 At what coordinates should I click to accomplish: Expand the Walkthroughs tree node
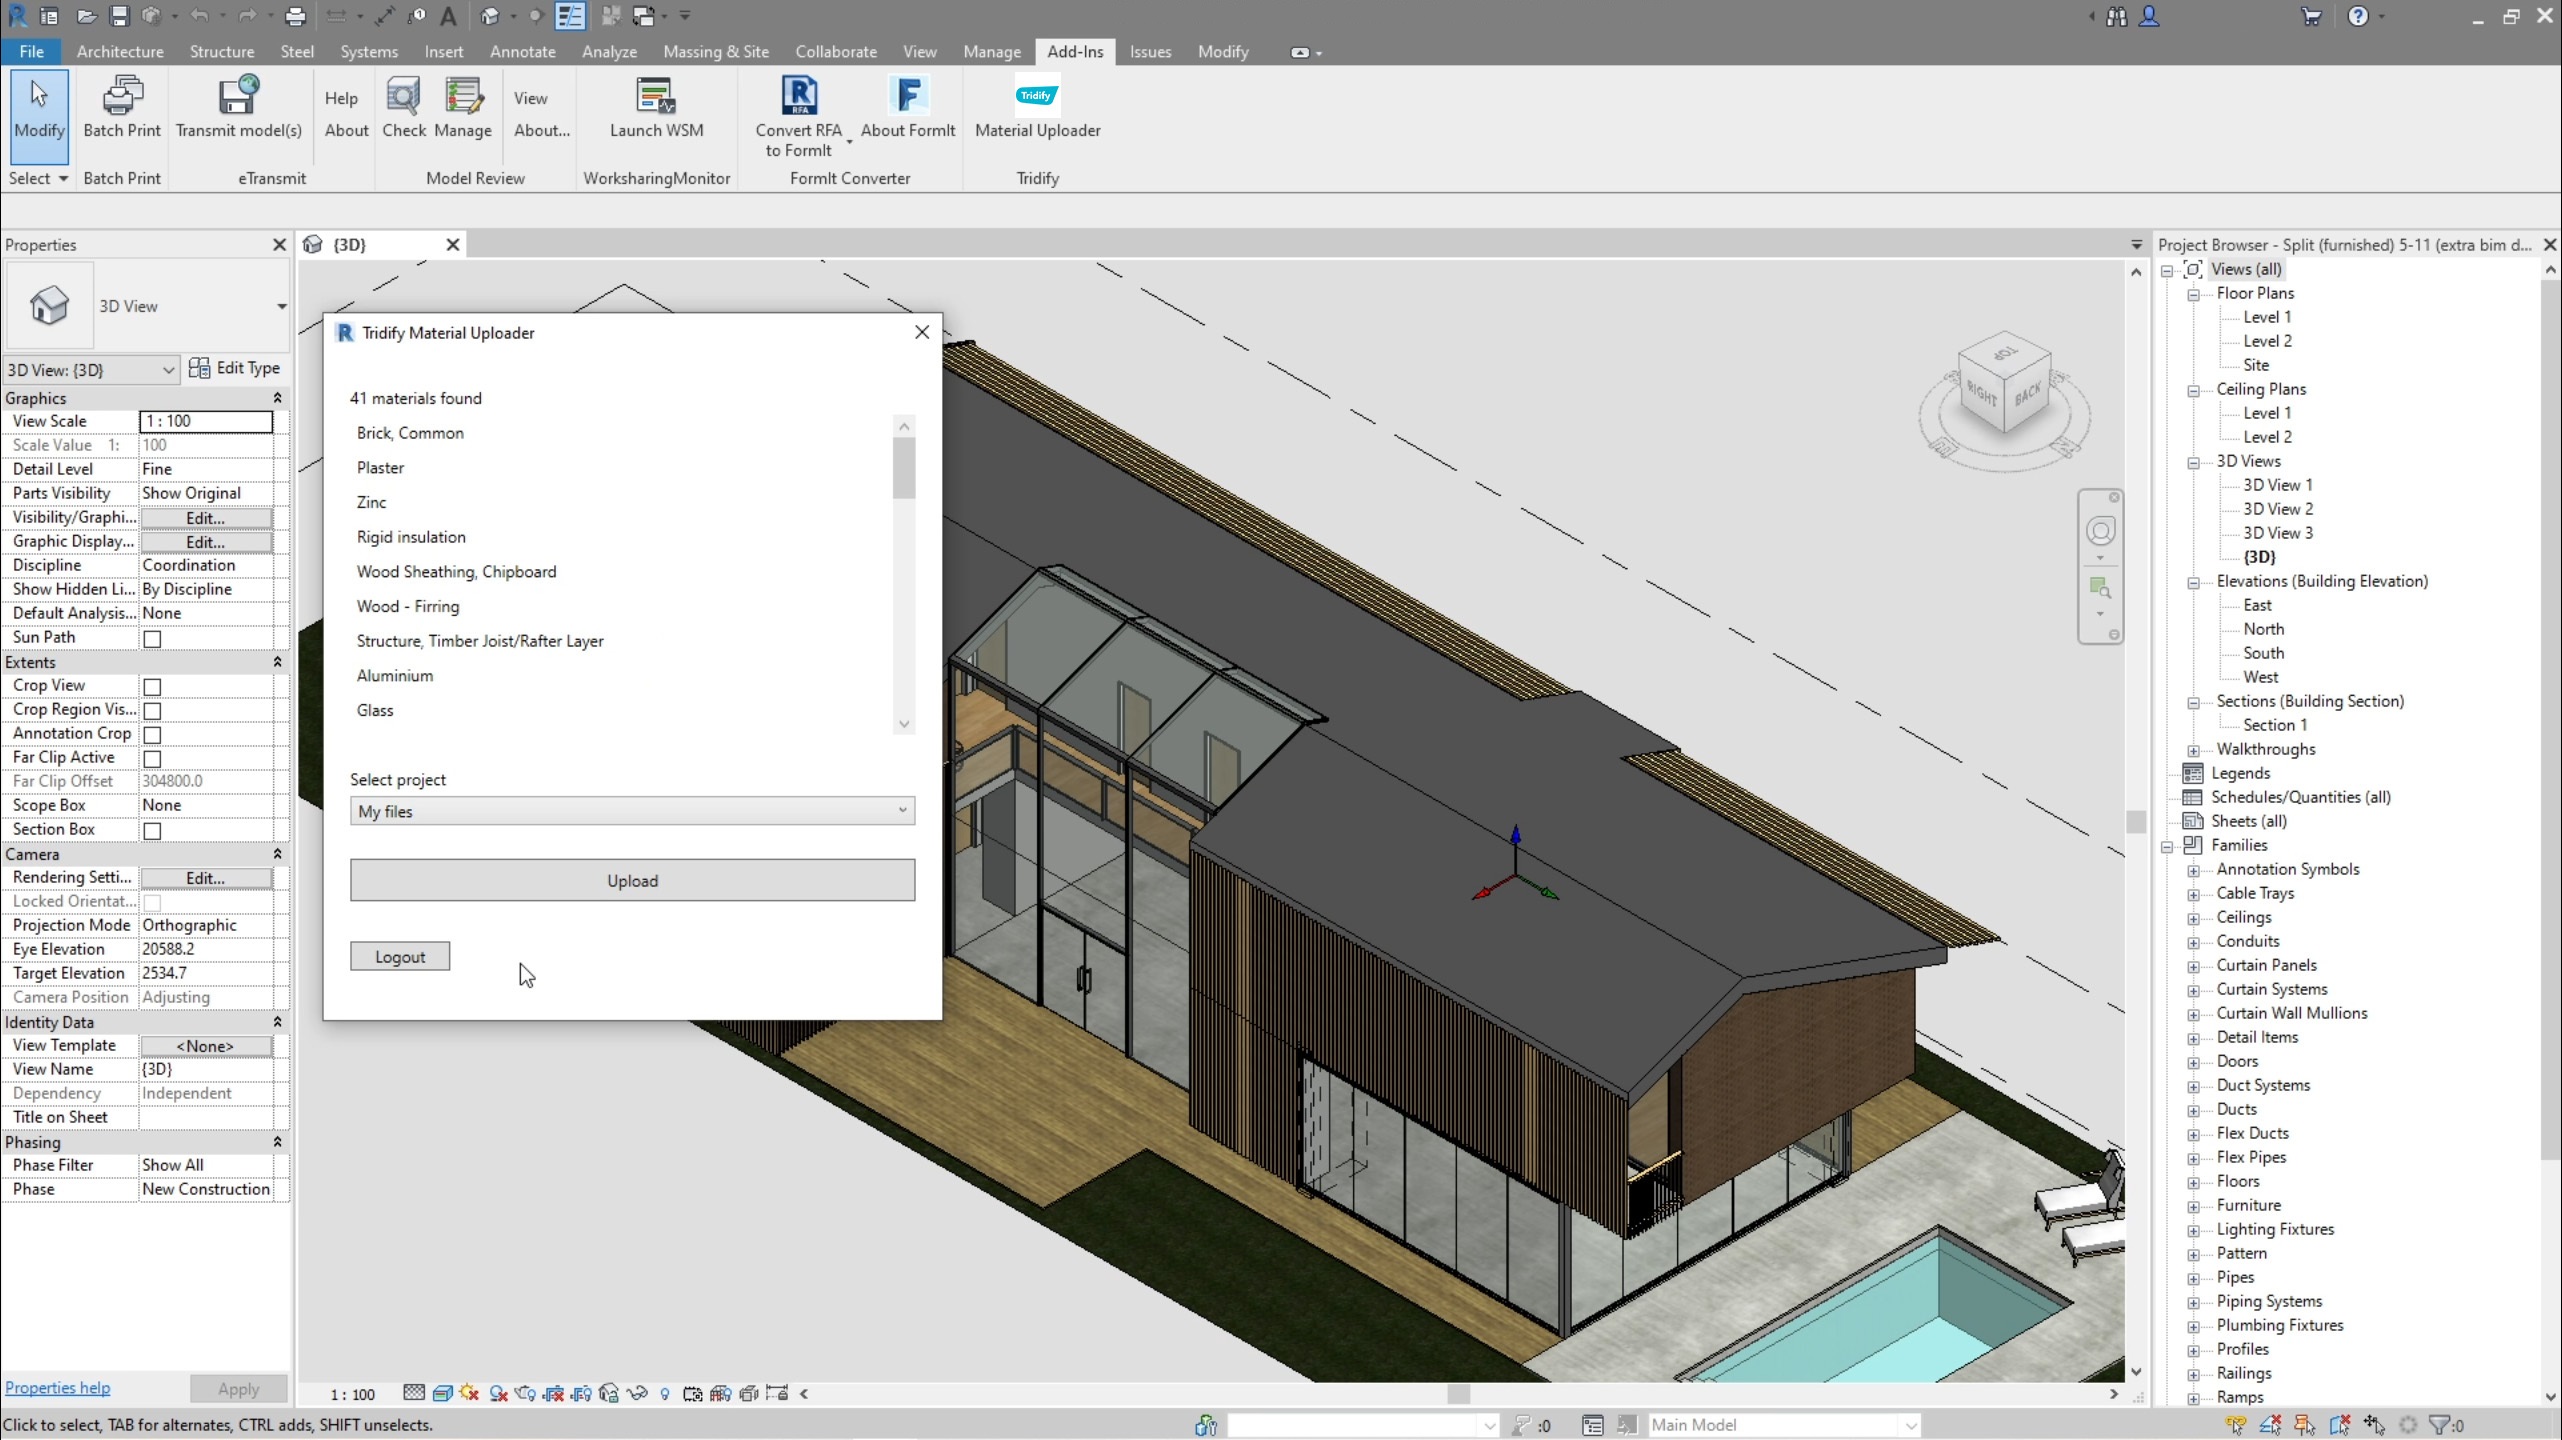click(x=2193, y=750)
